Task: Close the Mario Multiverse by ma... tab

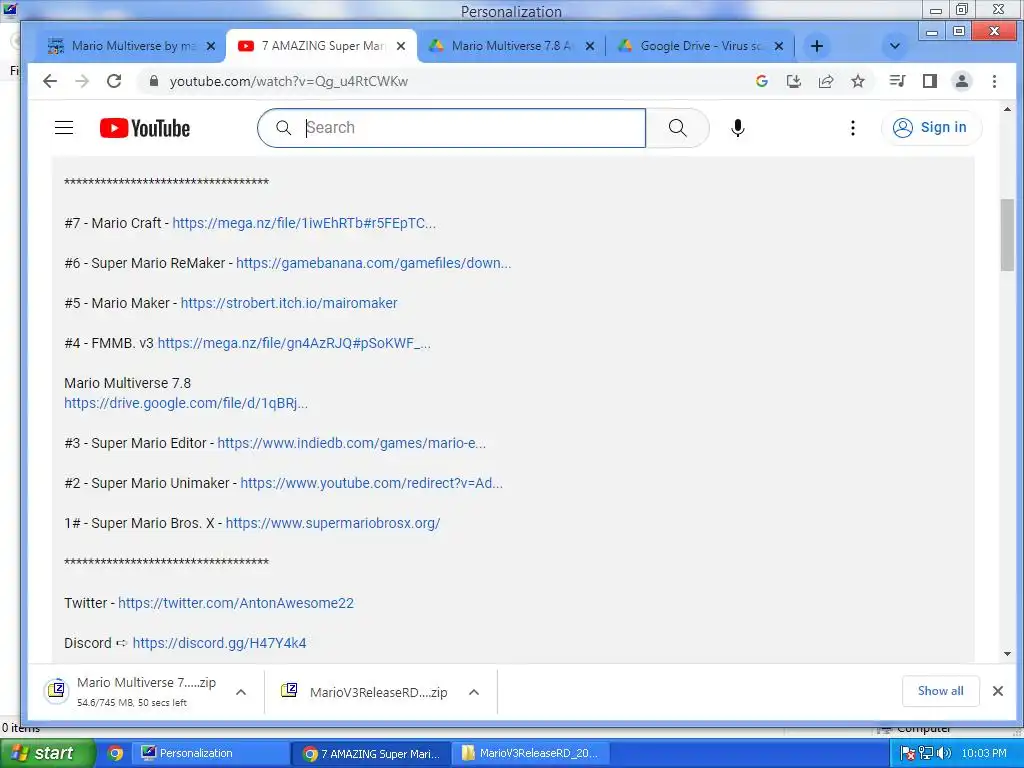Action: pos(210,46)
